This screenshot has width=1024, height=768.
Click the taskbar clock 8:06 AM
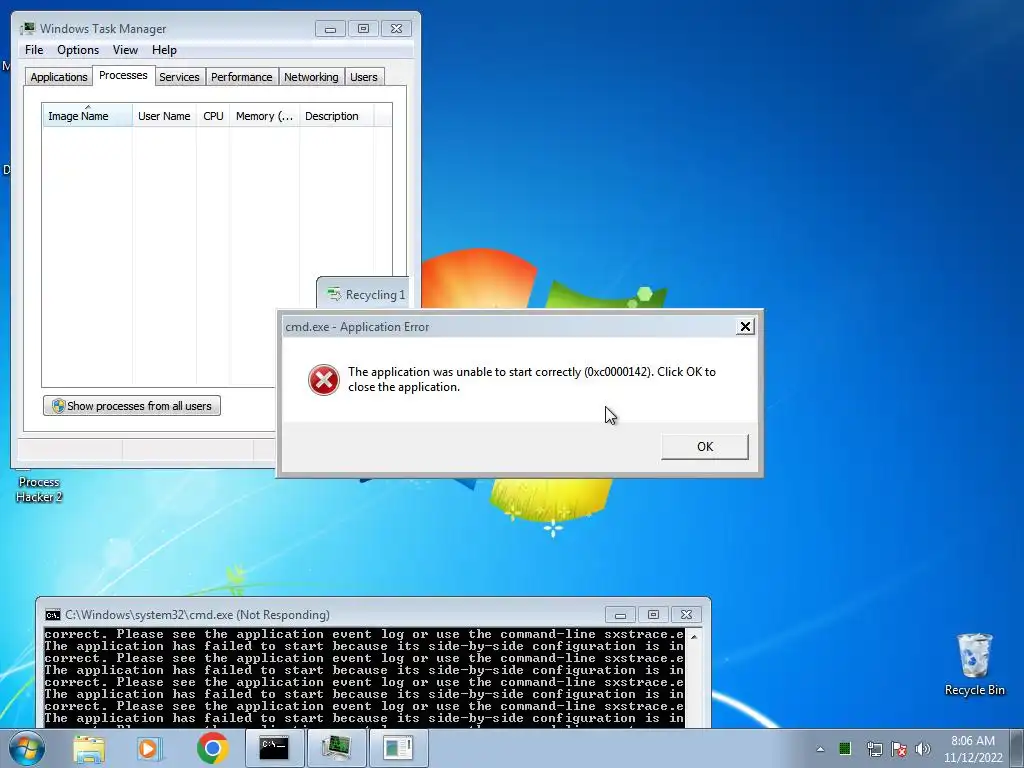972,749
